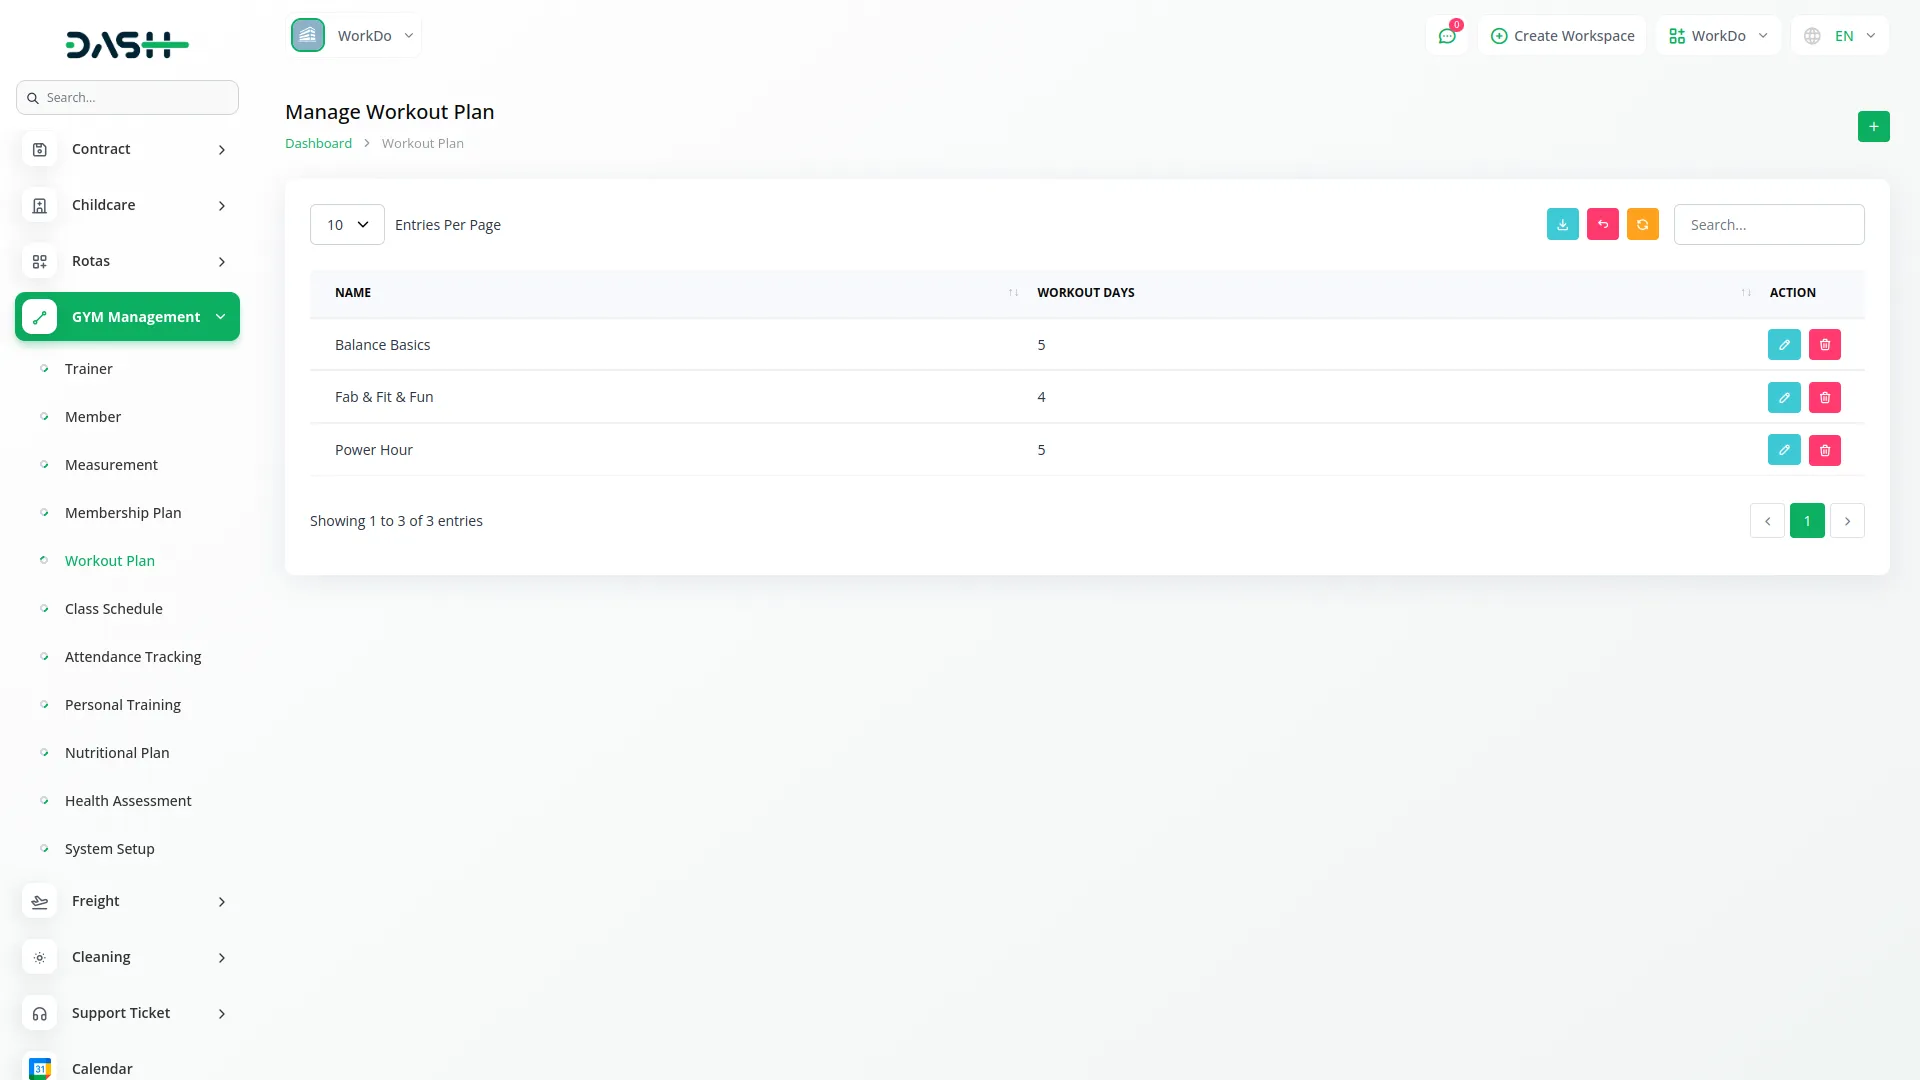This screenshot has height=1080, width=1920.
Task: Open the entries per page dropdown
Action: tap(347, 225)
